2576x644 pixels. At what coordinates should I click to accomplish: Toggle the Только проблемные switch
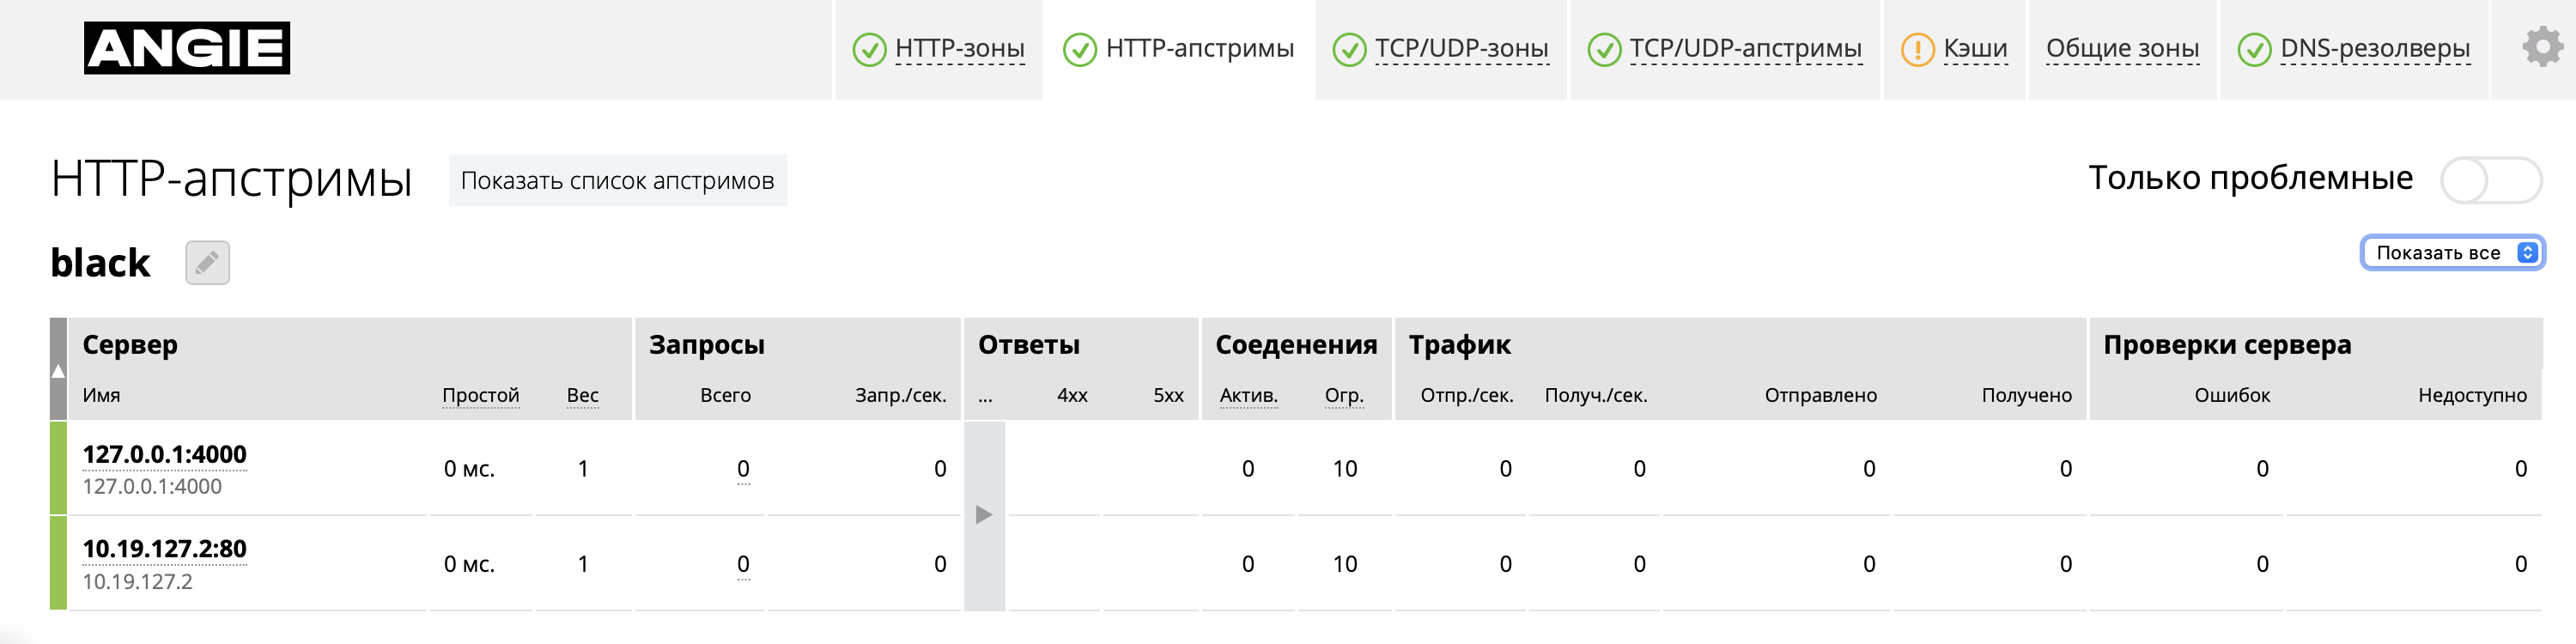2490,180
